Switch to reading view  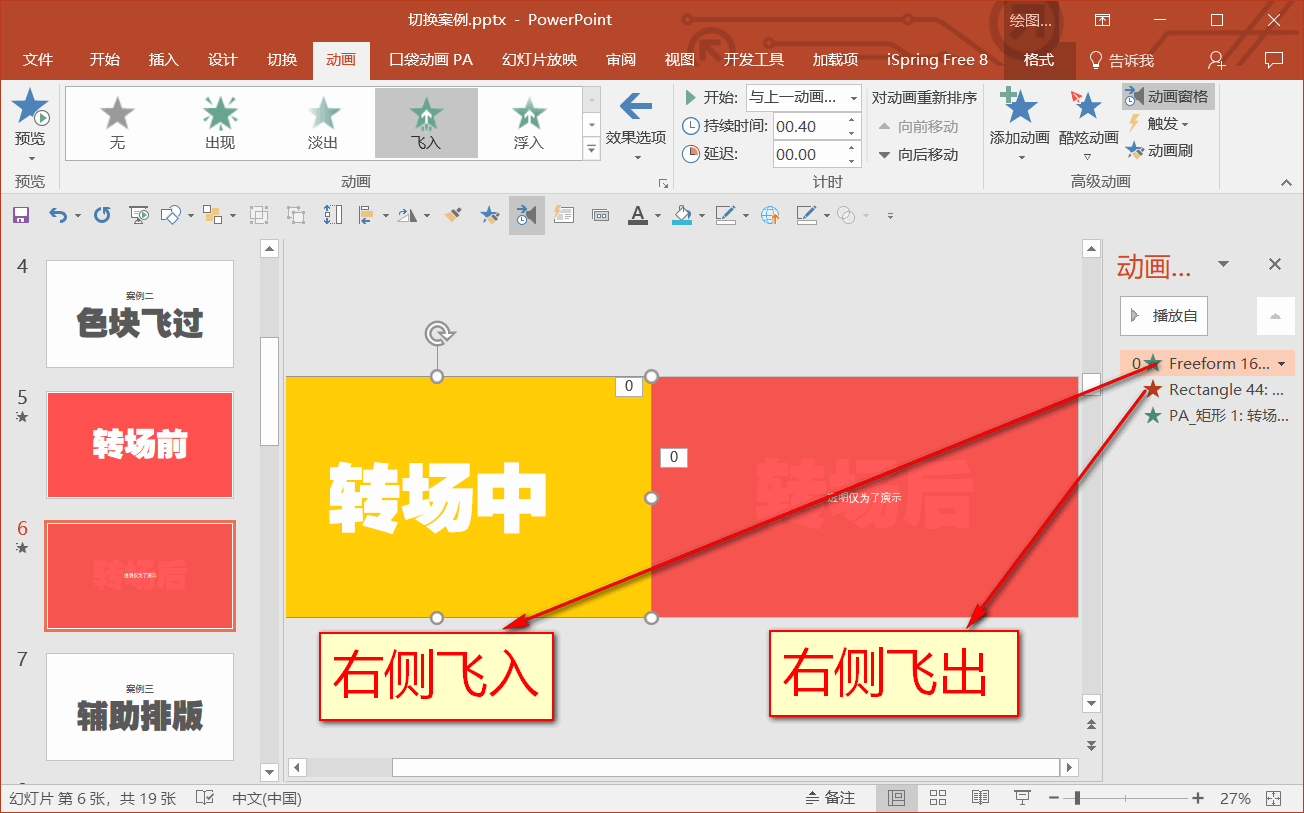pos(980,798)
